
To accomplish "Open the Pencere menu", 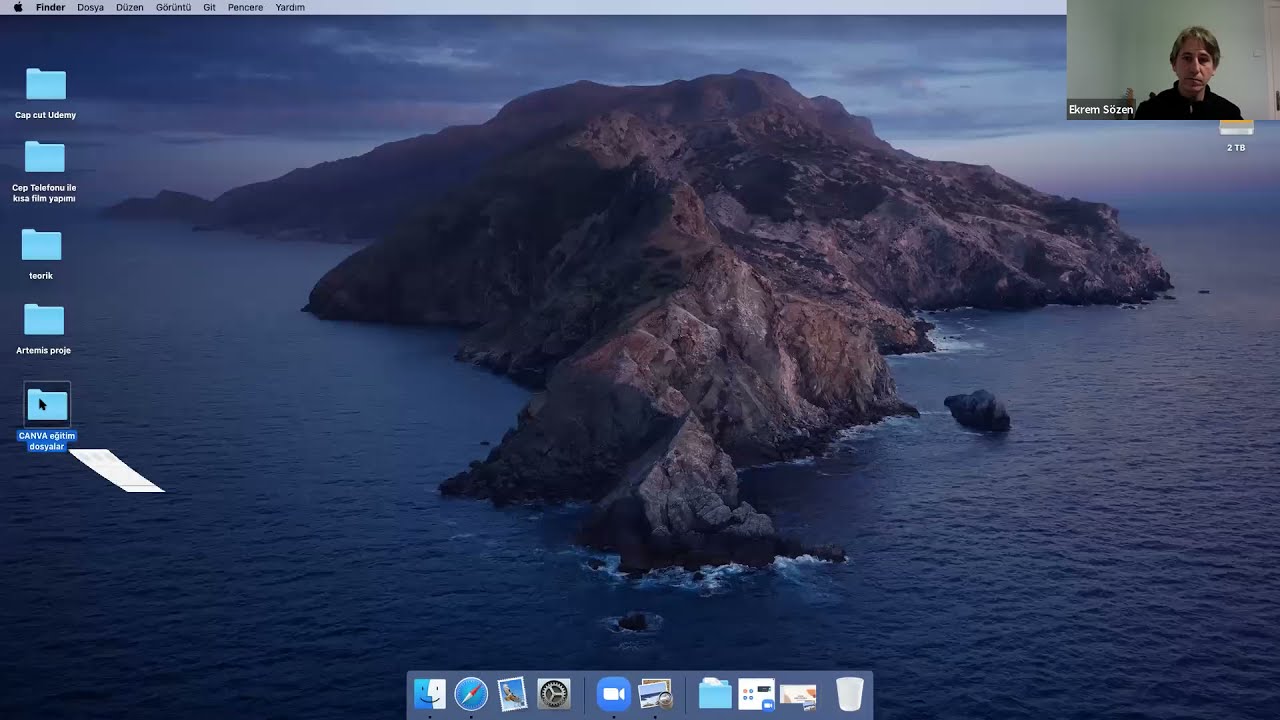I will tap(245, 7).
